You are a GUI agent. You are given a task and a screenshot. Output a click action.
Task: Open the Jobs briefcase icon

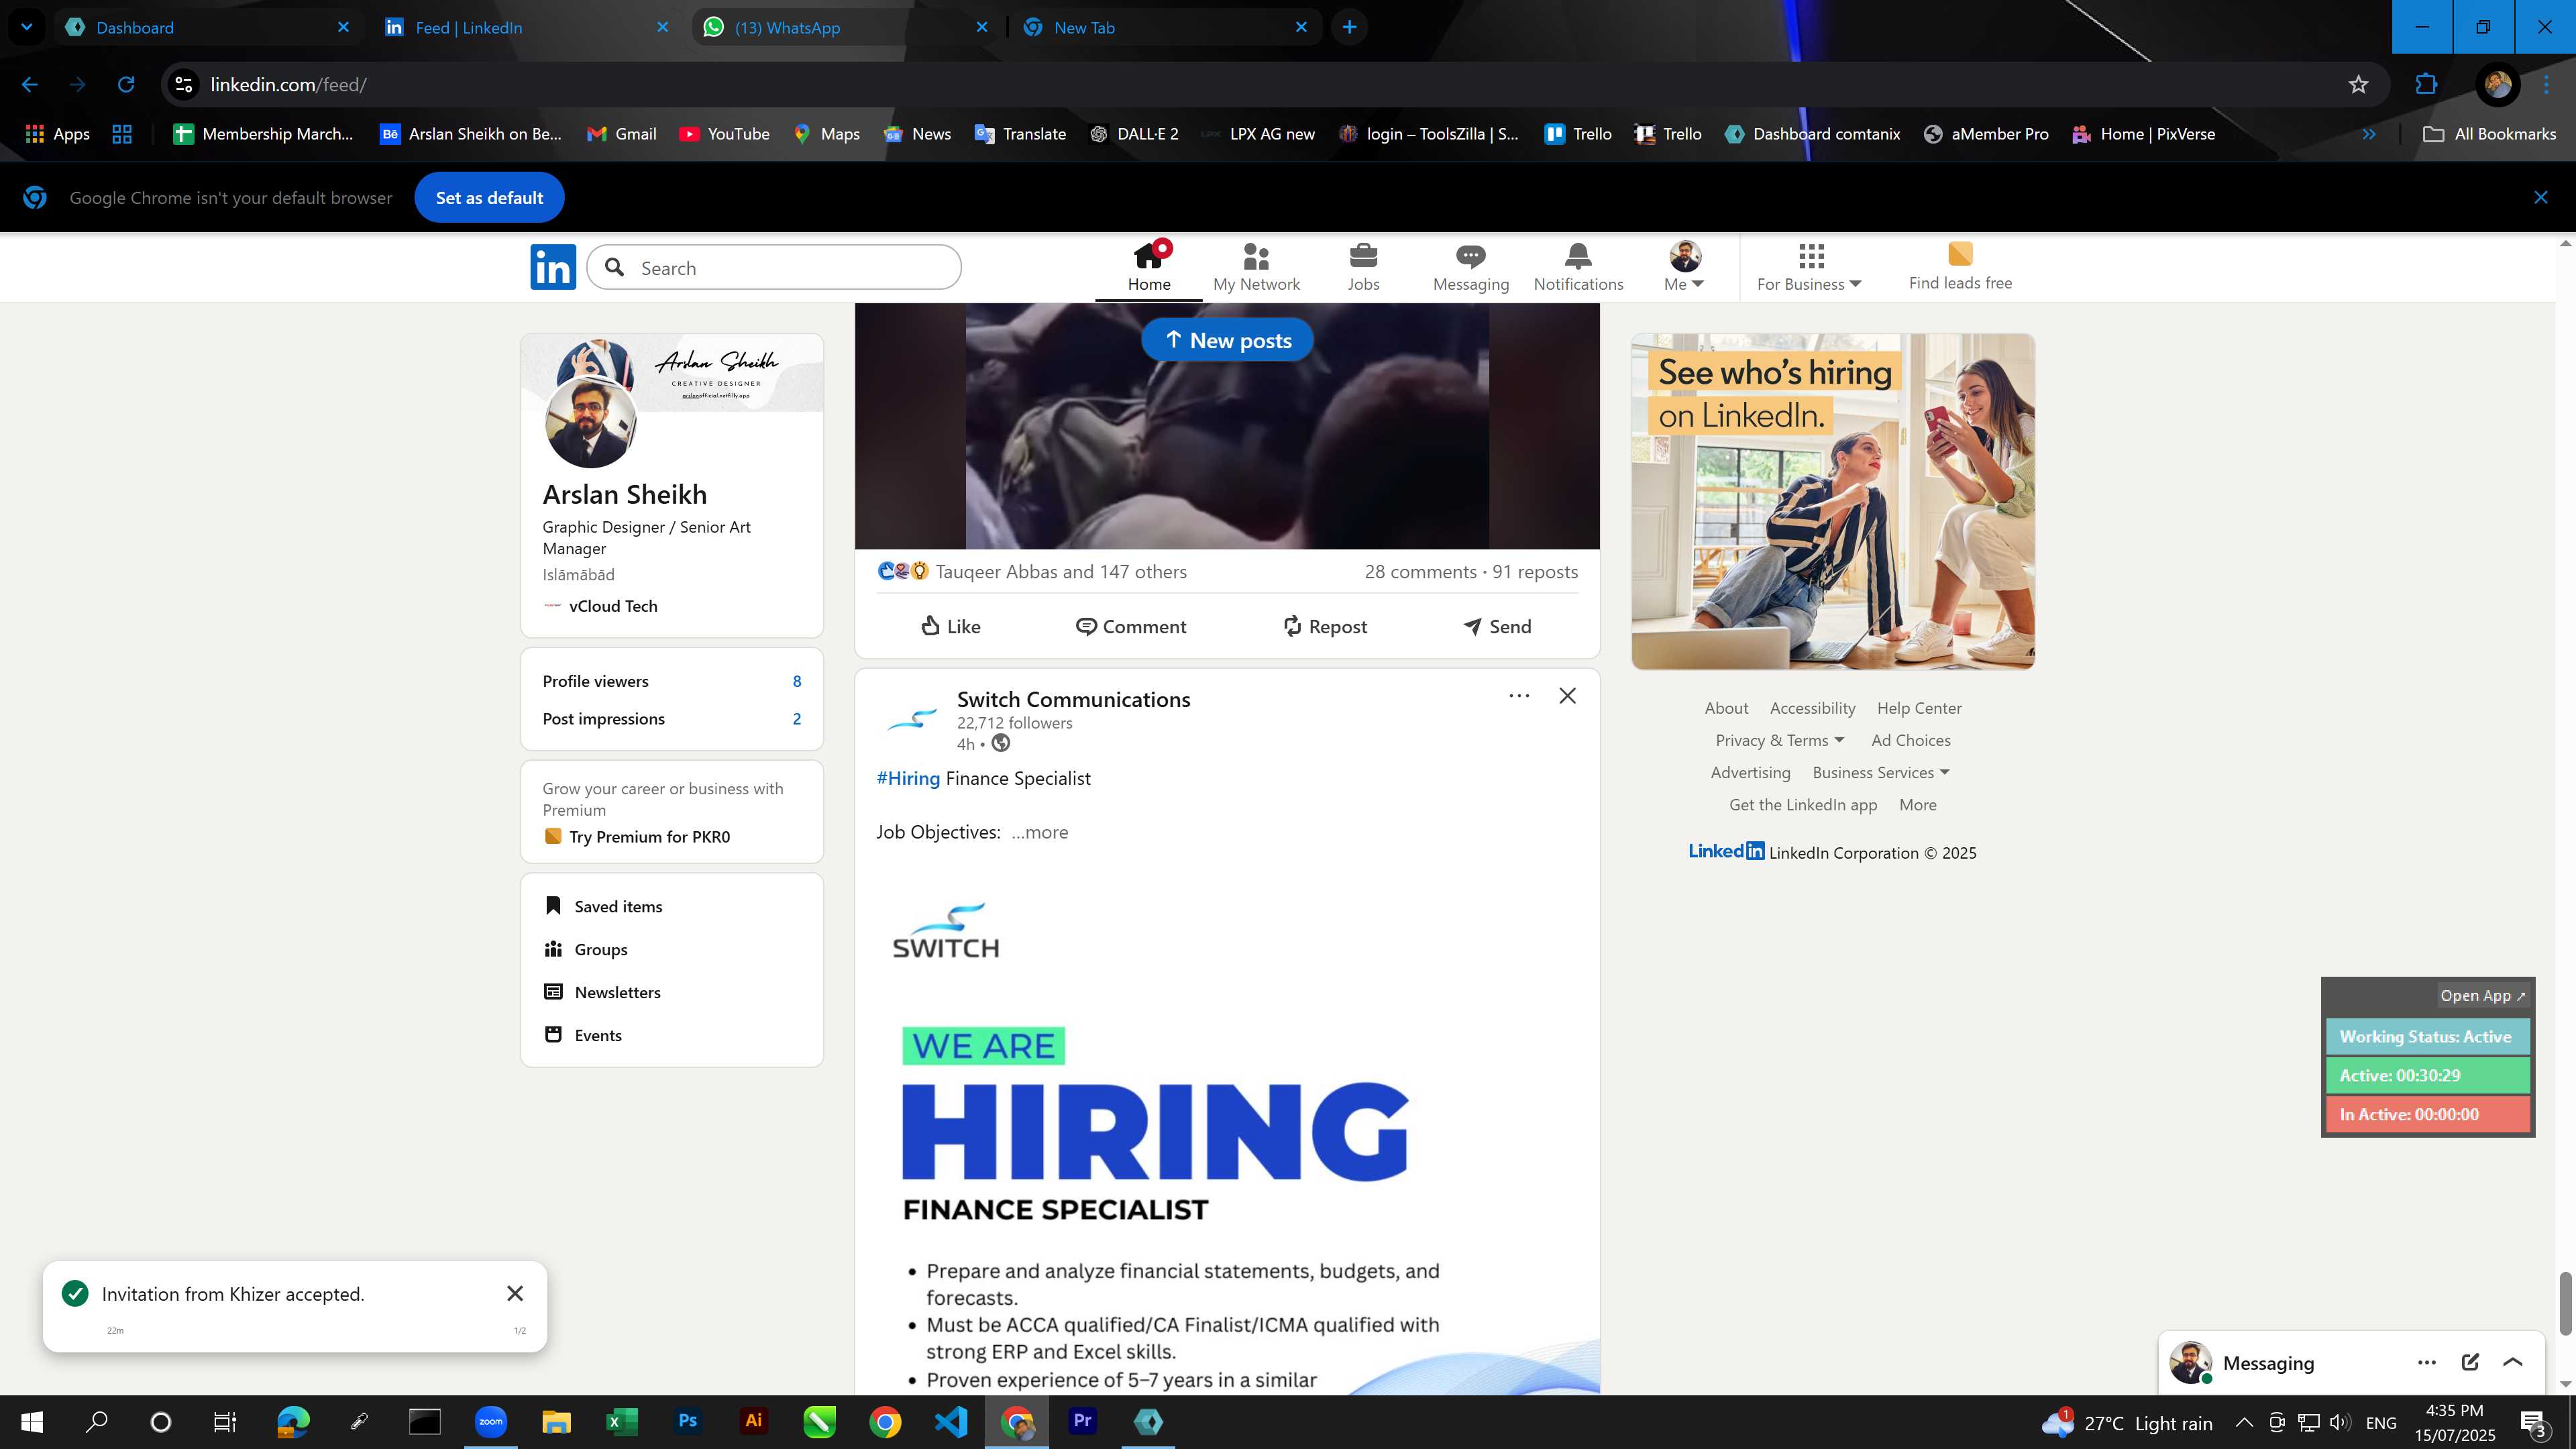point(1363,255)
